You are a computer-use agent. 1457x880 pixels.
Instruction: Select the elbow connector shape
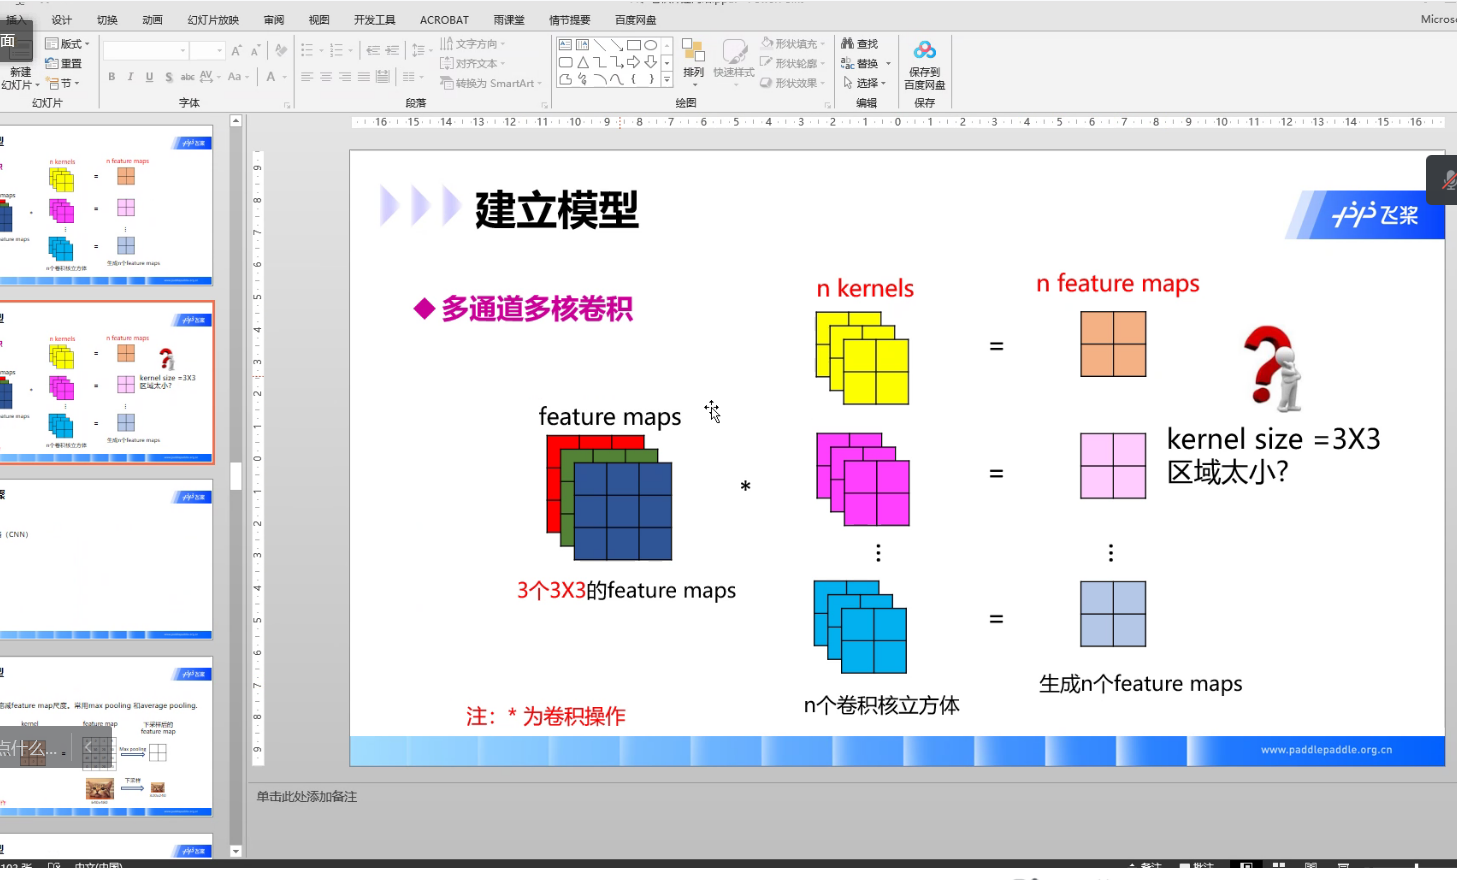click(x=600, y=62)
